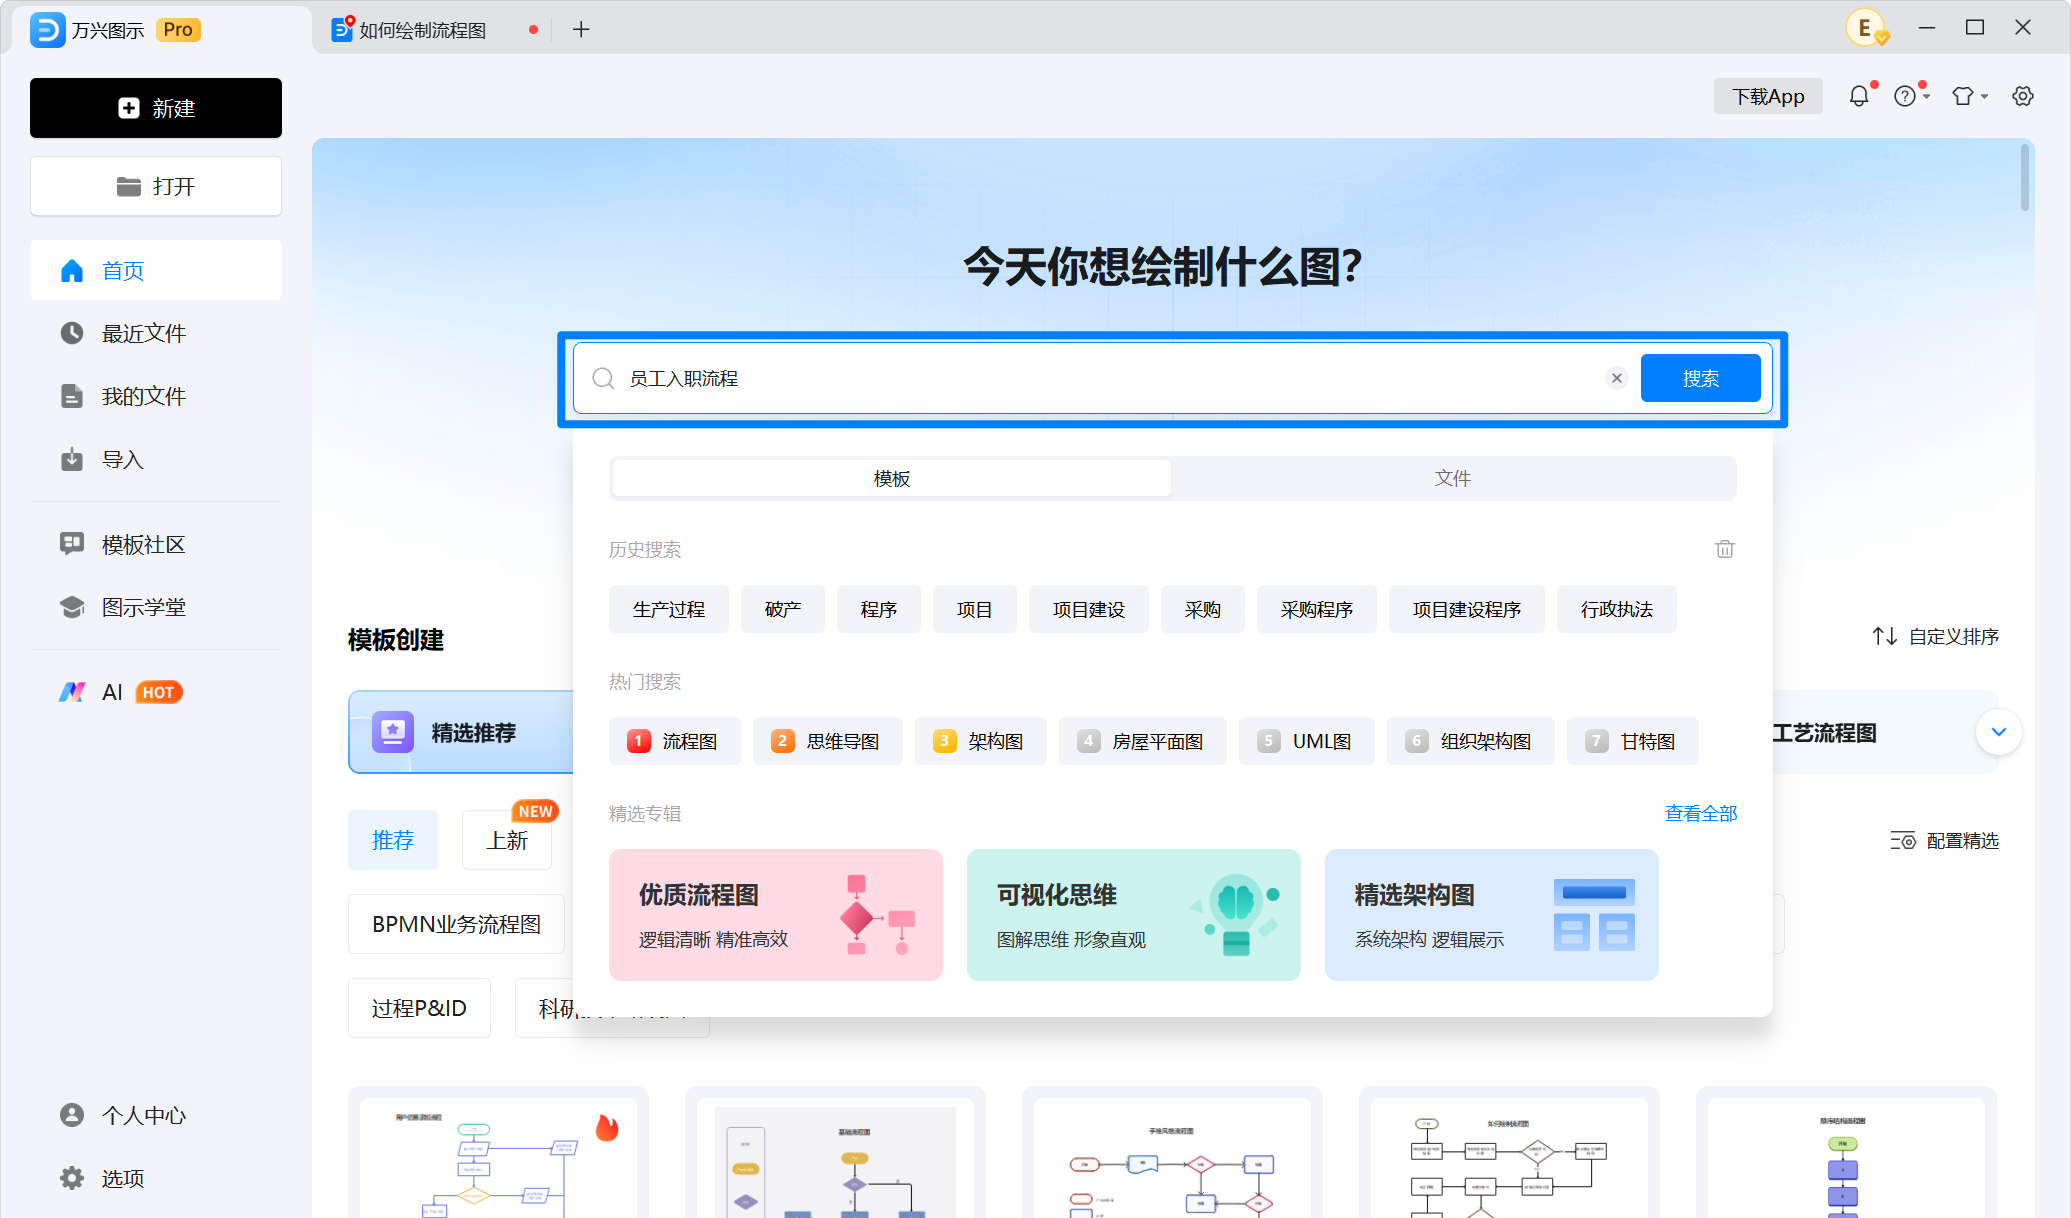Go to 首页 home in sidebar
The width and height of the screenshot is (2071, 1218).
pyautogui.click(x=156, y=270)
